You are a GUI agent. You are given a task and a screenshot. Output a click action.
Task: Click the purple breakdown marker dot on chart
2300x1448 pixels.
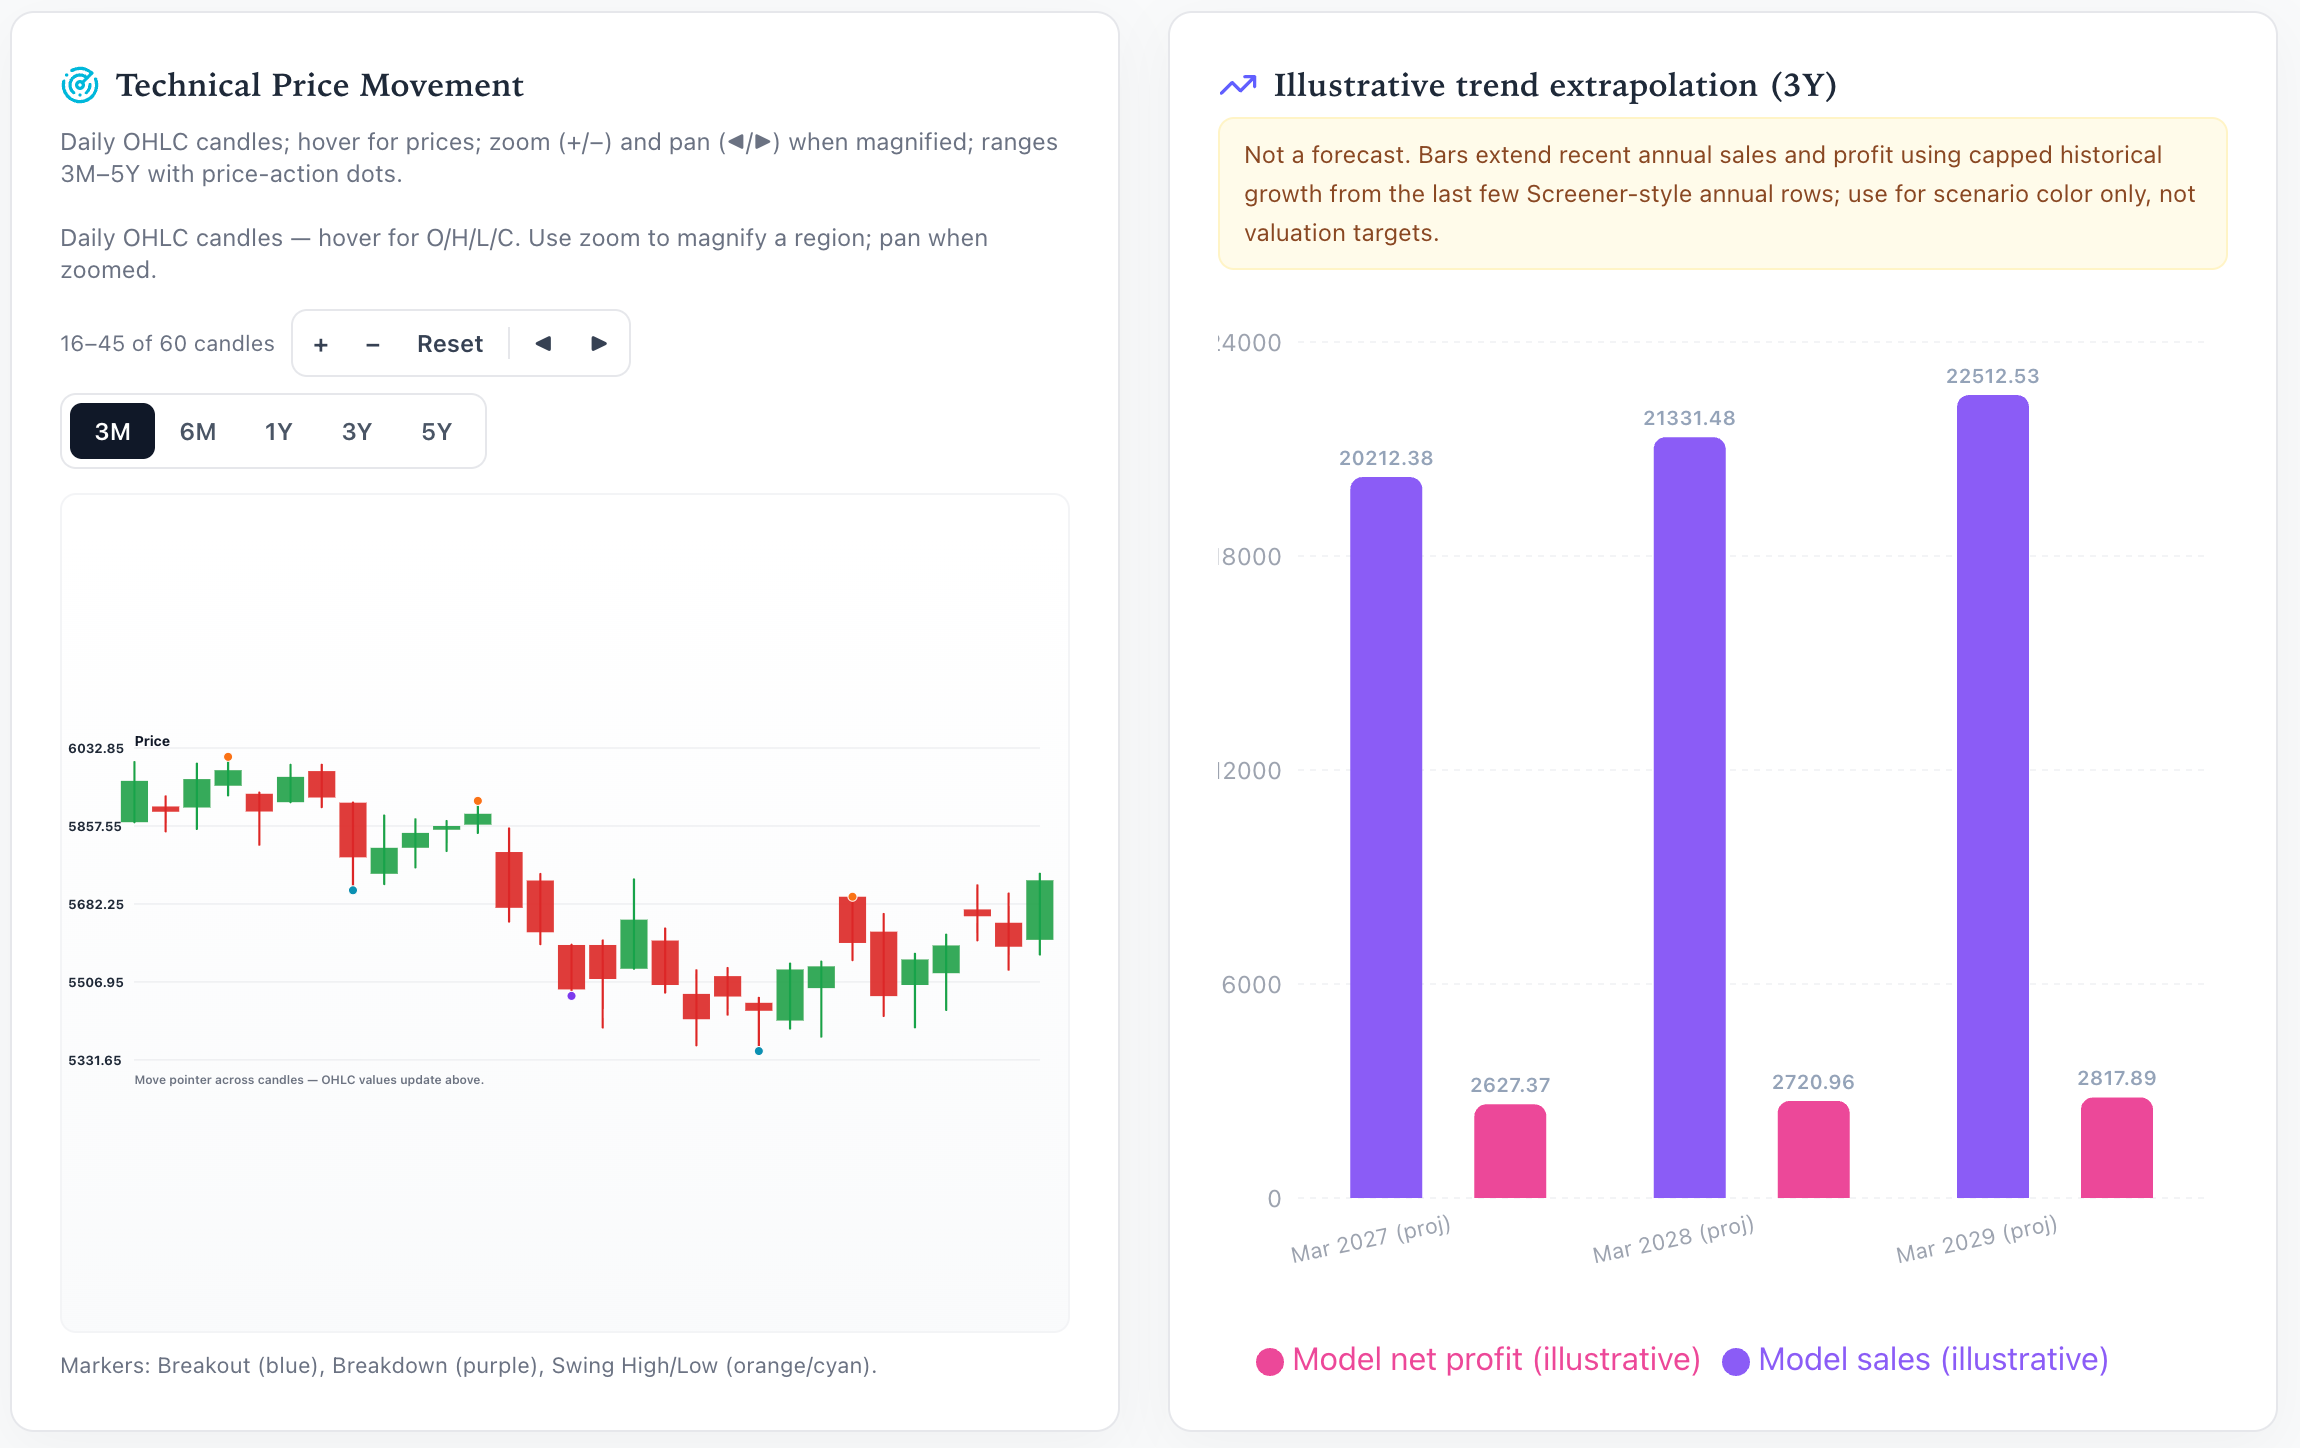coord(571,996)
